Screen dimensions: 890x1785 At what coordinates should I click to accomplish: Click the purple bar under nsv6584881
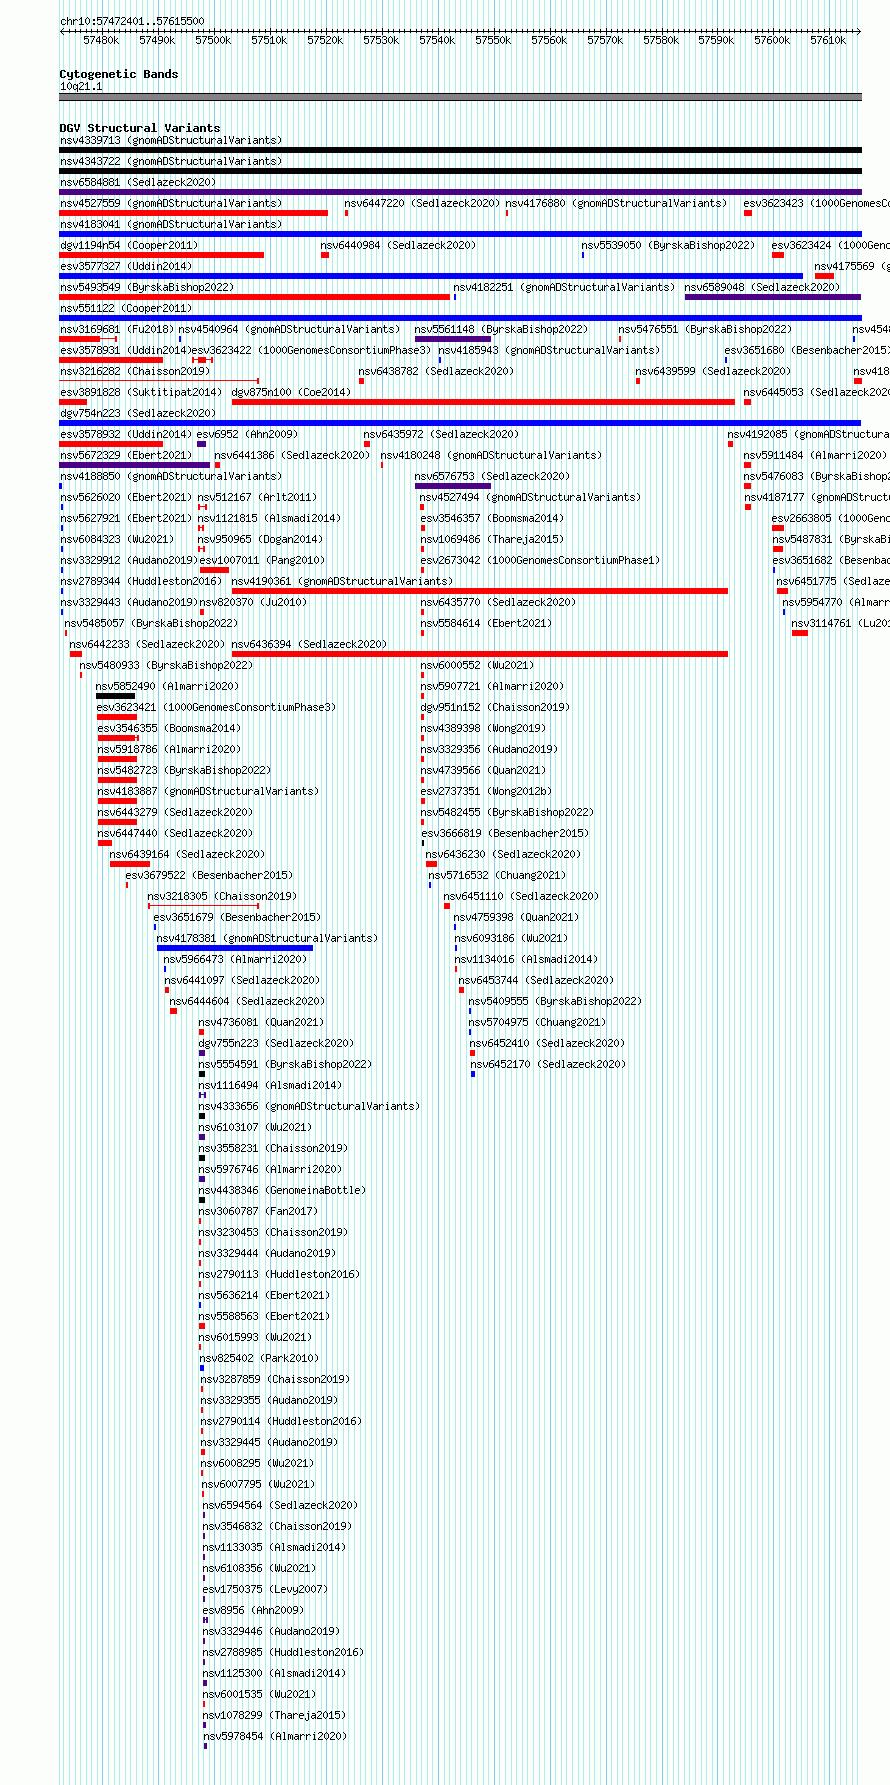(460, 192)
